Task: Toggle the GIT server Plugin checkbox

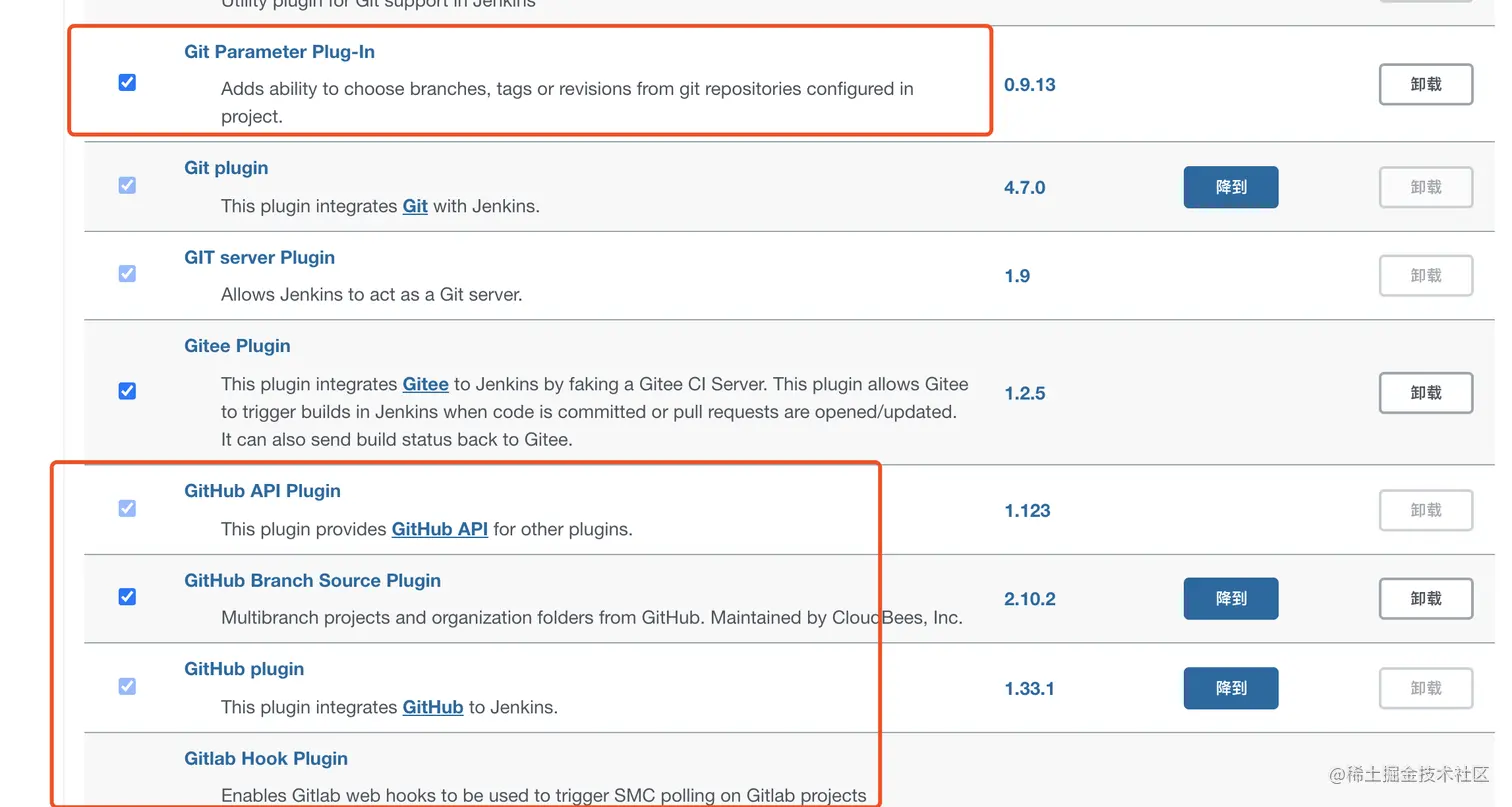Action: click(127, 273)
